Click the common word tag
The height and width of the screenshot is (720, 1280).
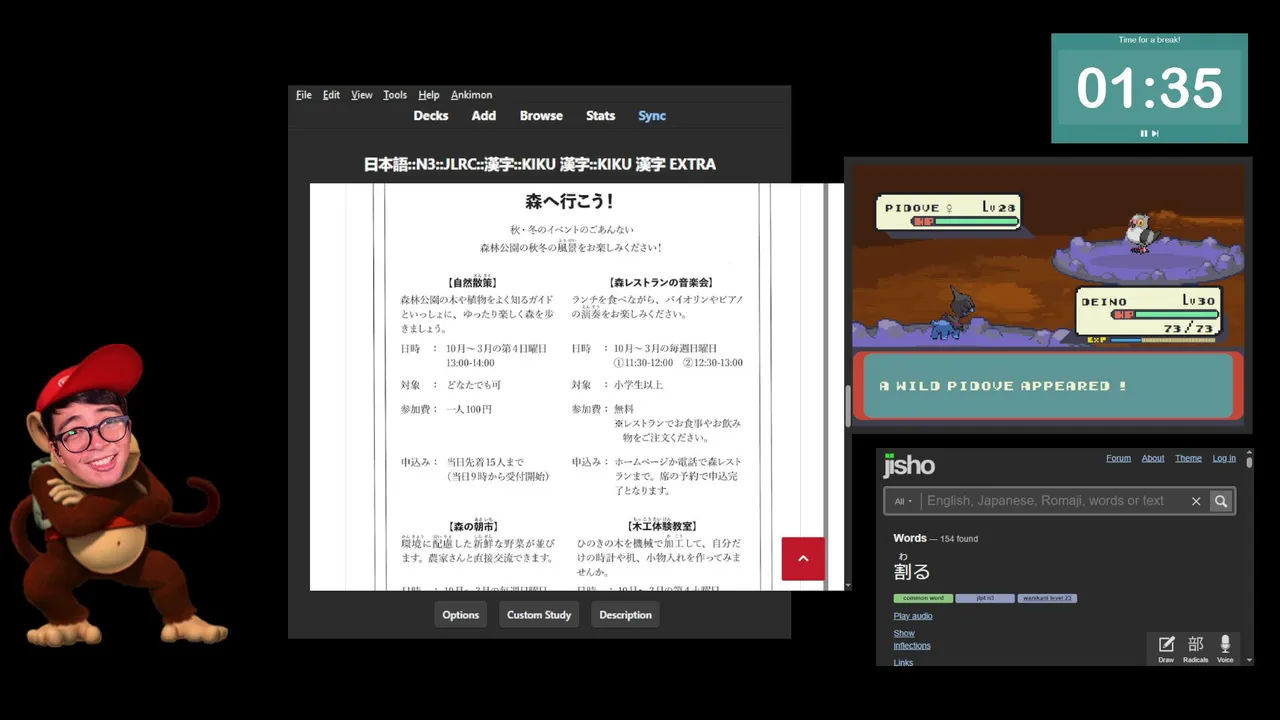[x=923, y=598]
